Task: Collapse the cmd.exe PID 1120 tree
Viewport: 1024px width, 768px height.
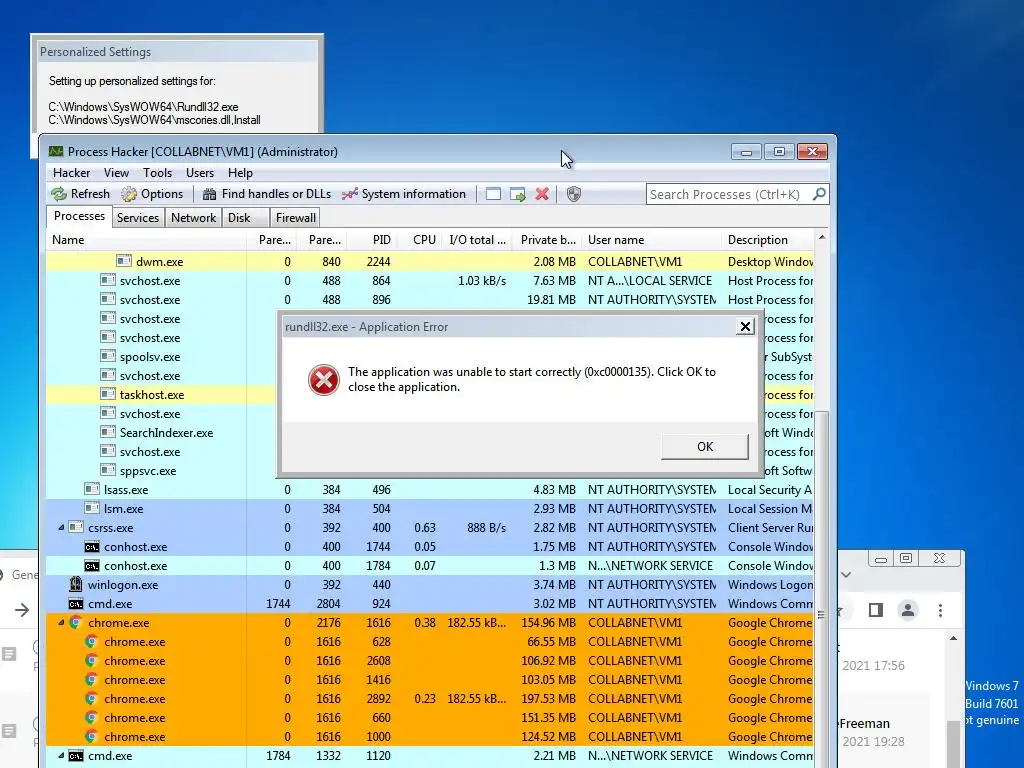Action: pos(61,756)
